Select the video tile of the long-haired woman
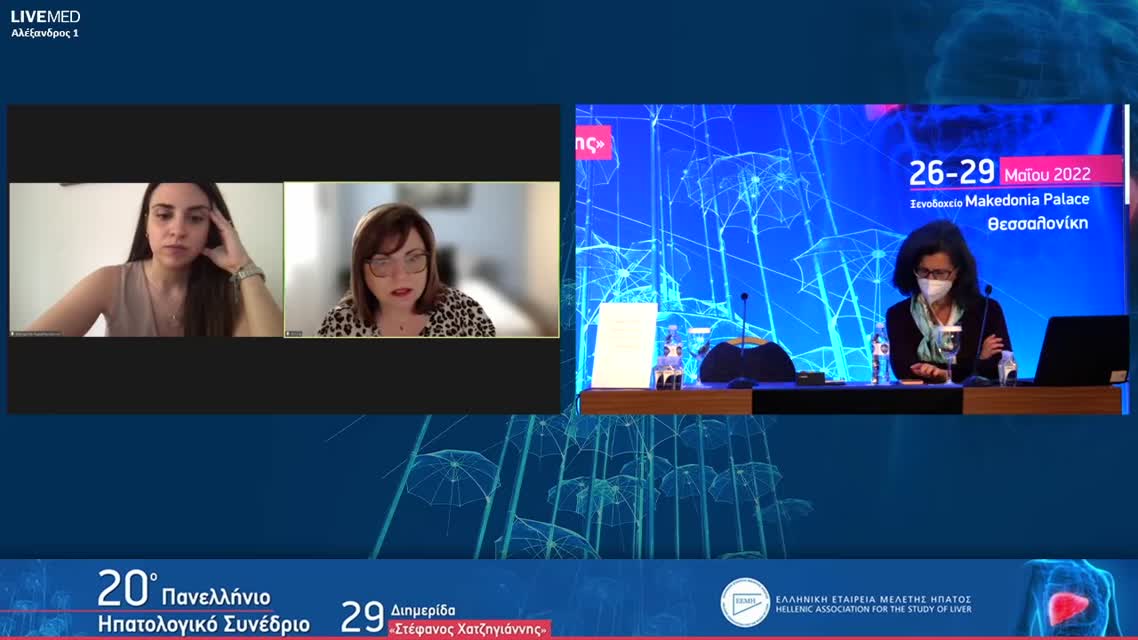This screenshot has height=640, width=1138. 146,259
